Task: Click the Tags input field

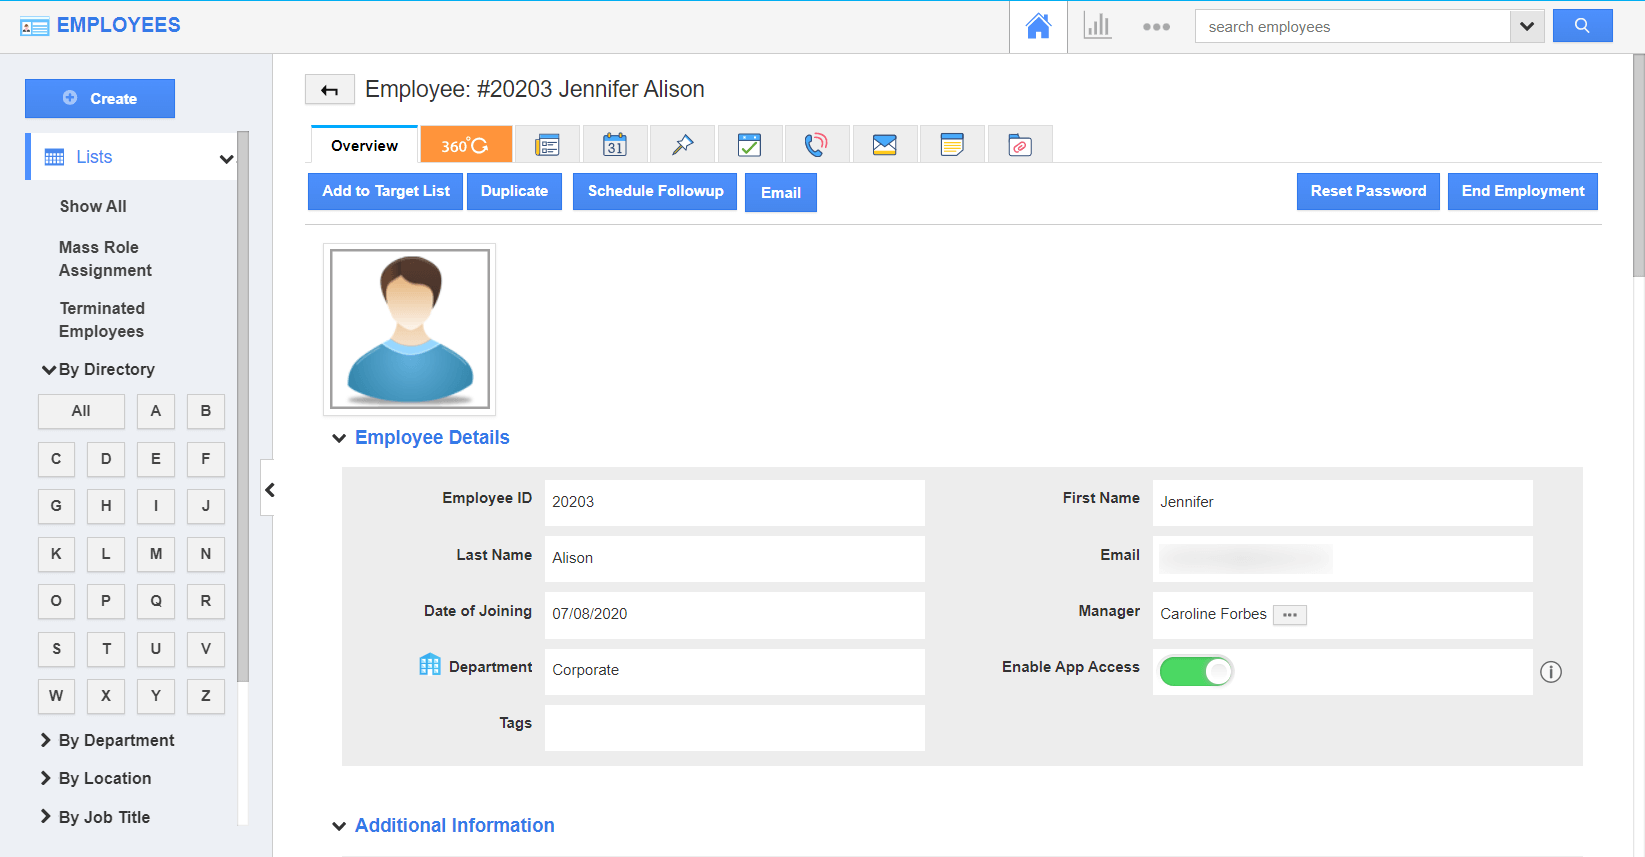Action: tap(734, 727)
